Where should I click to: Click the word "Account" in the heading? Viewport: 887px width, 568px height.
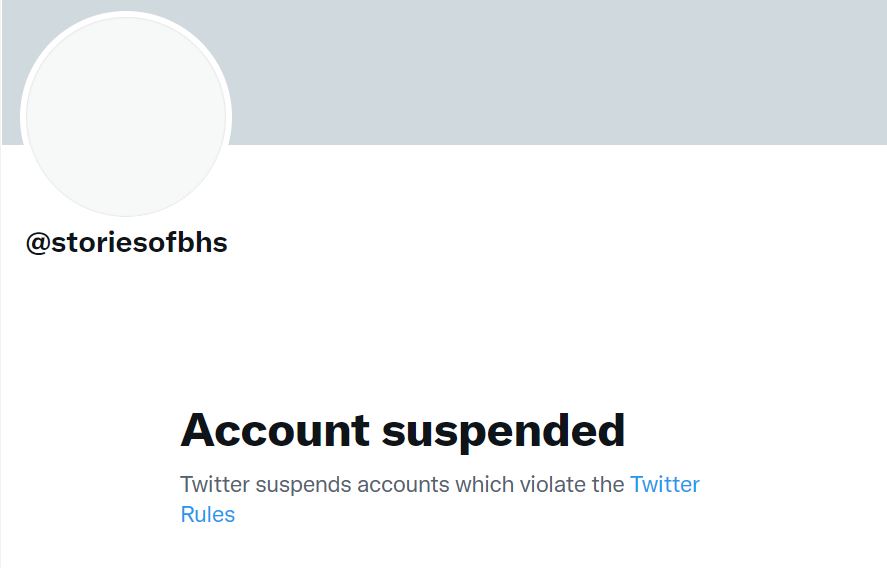(x=275, y=430)
